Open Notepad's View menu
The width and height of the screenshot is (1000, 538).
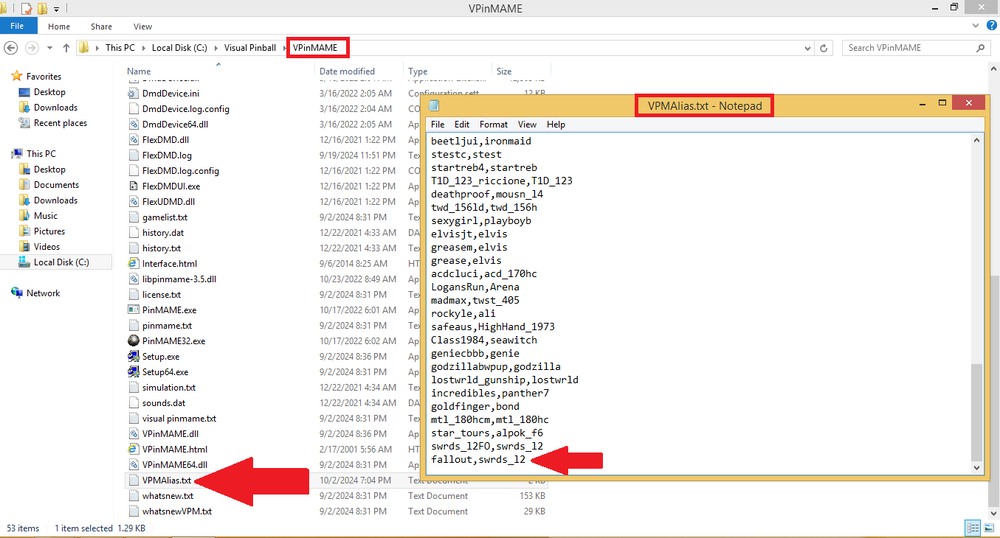[x=527, y=124]
